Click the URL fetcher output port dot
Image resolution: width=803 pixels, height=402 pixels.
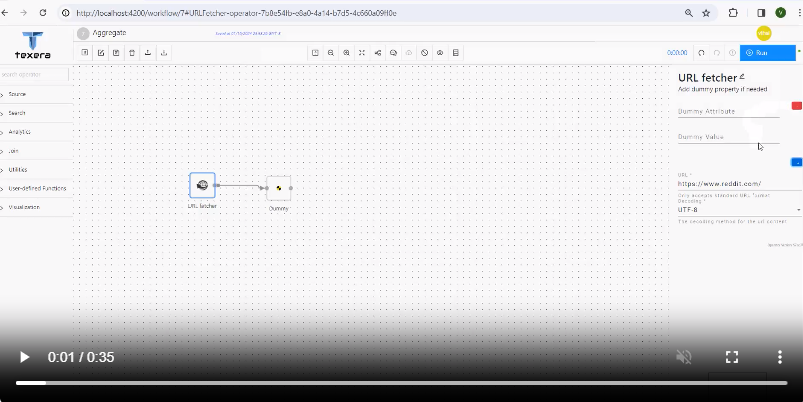(x=217, y=185)
